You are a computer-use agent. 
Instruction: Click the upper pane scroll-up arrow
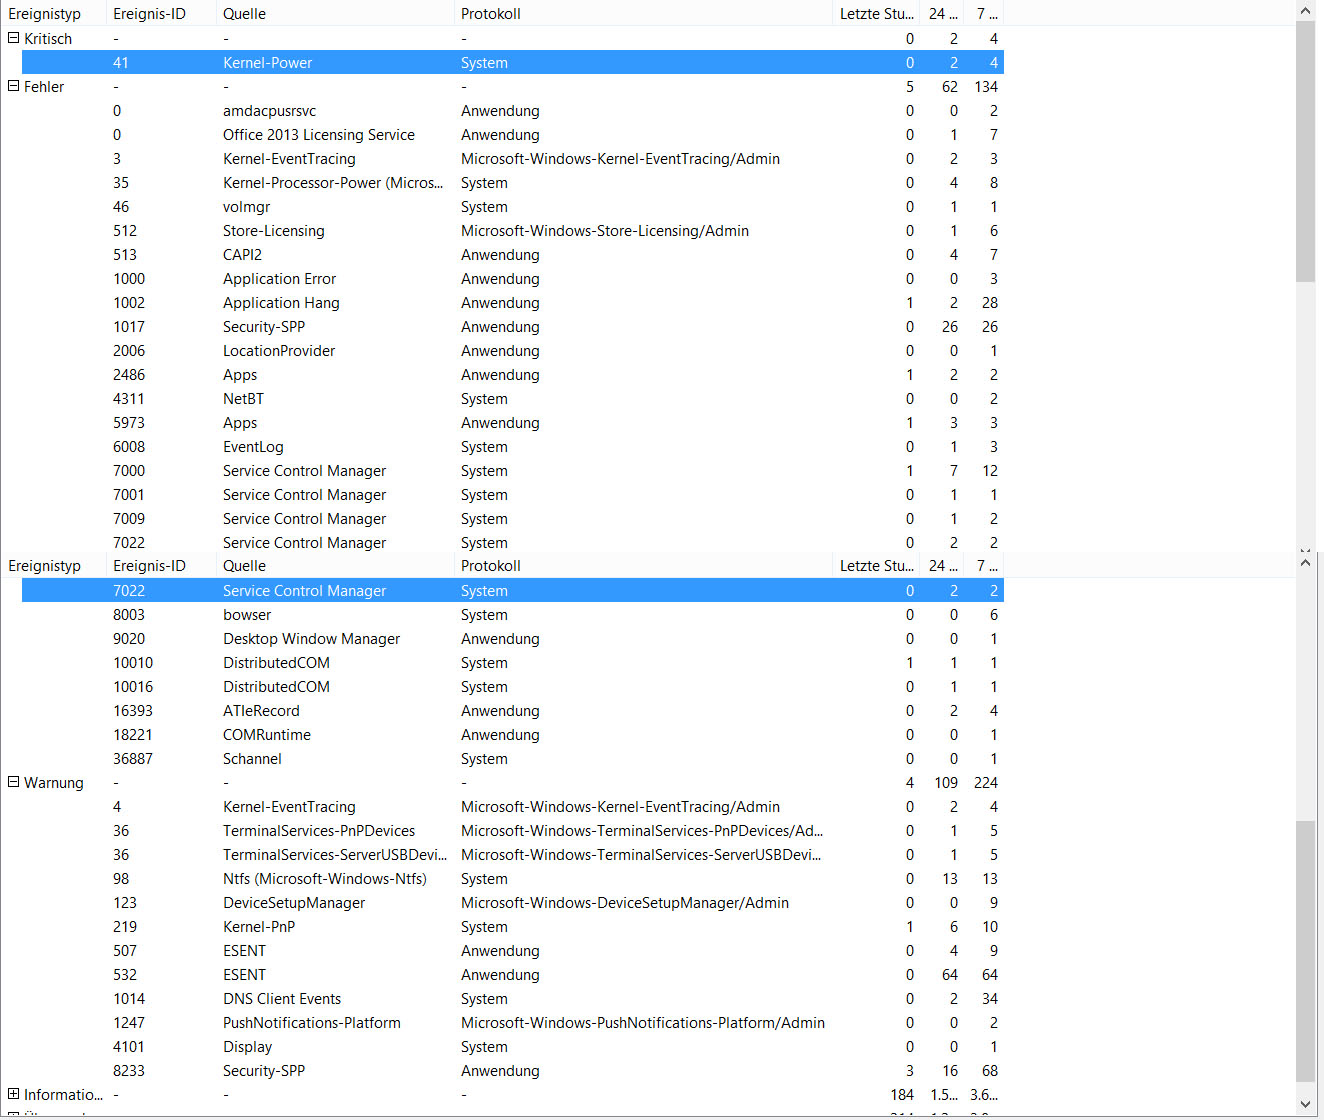pyautogui.click(x=1305, y=10)
